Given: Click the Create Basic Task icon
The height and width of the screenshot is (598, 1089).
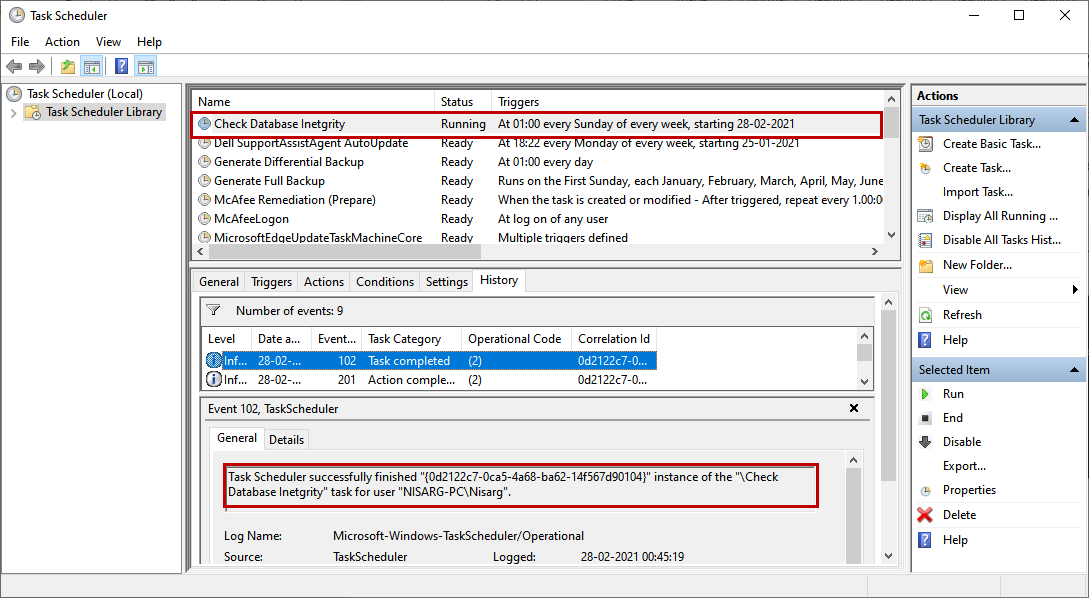Looking at the screenshot, I should point(925,144).
